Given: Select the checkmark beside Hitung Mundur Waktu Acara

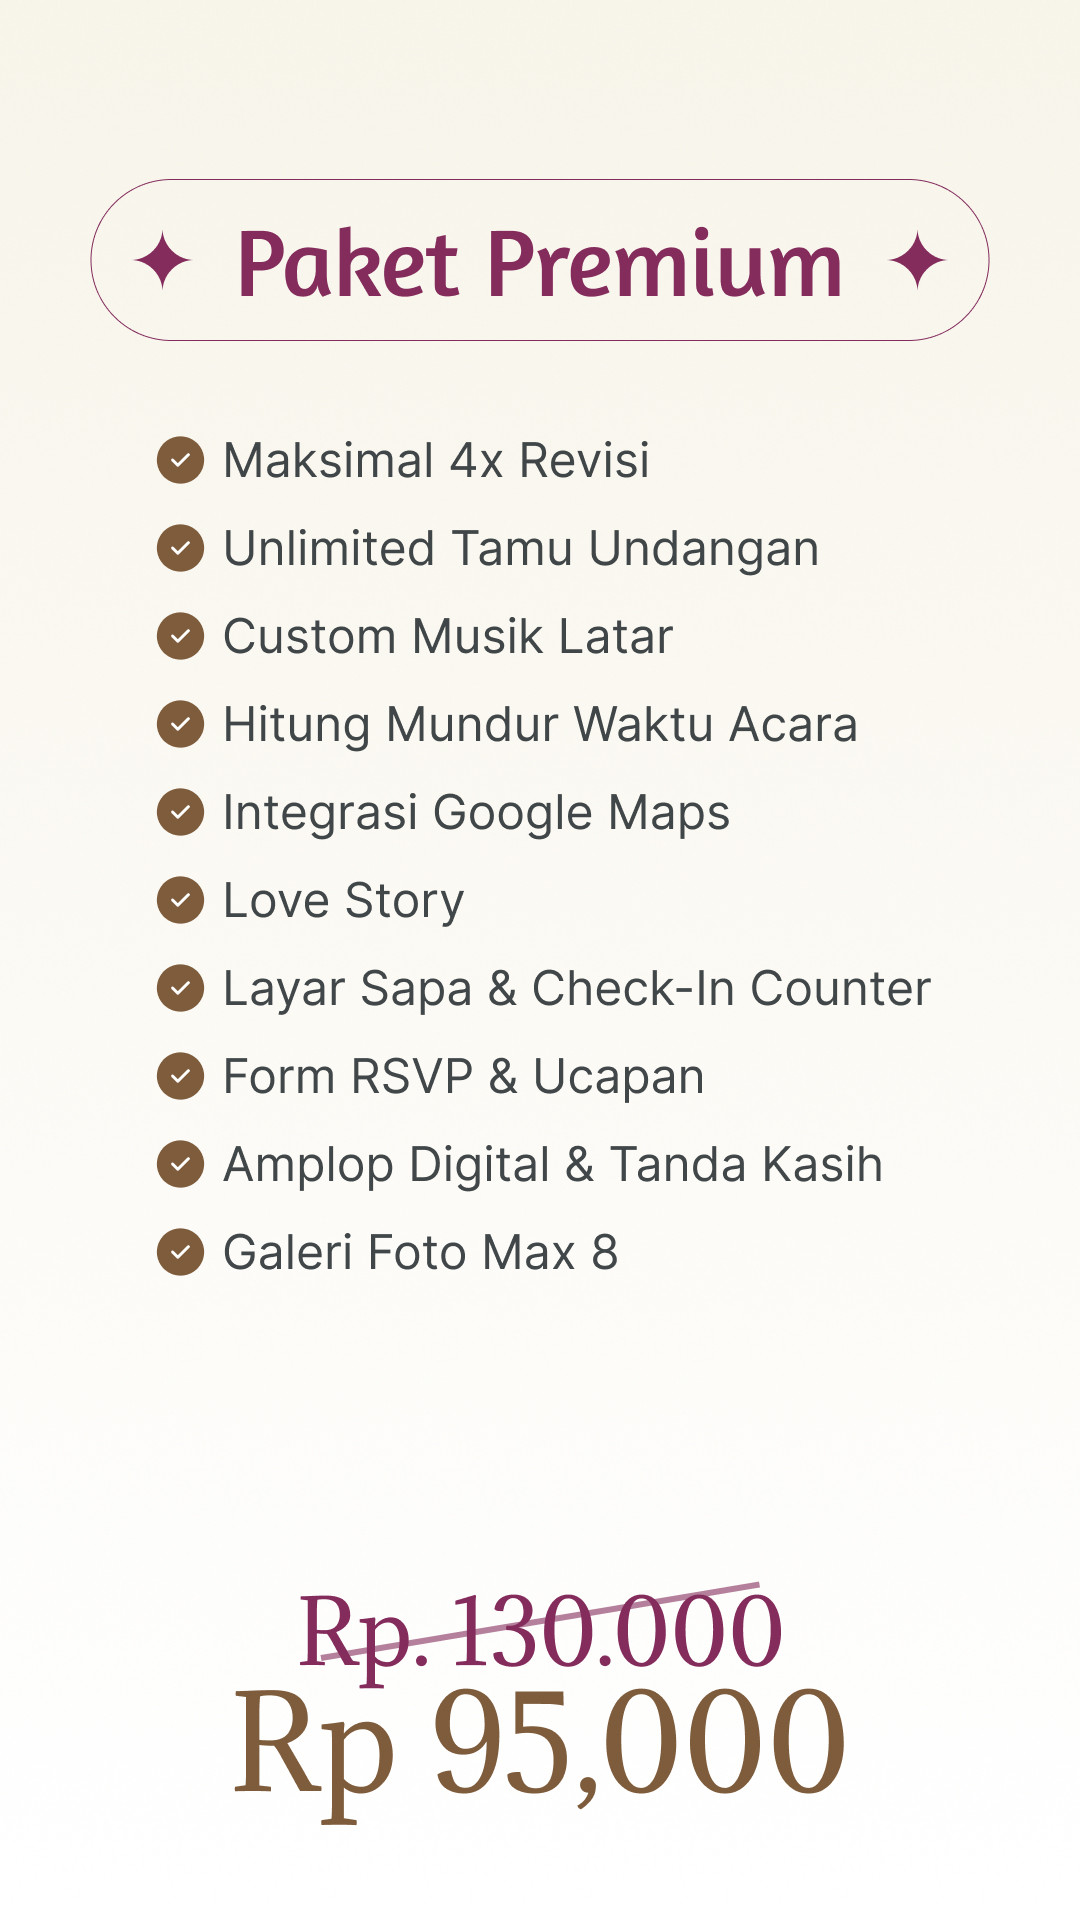Looking at the screenshot, I should click(x=181, y=724).
